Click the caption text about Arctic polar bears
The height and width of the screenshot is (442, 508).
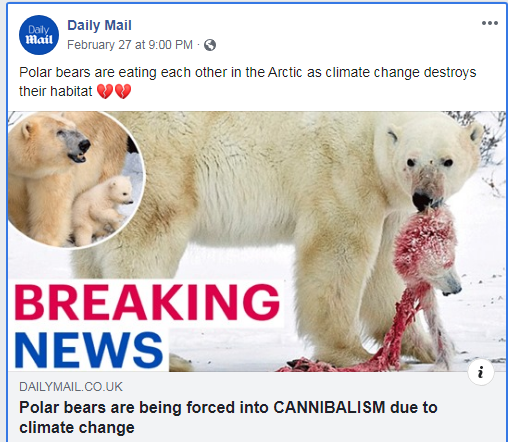(247, 82)
